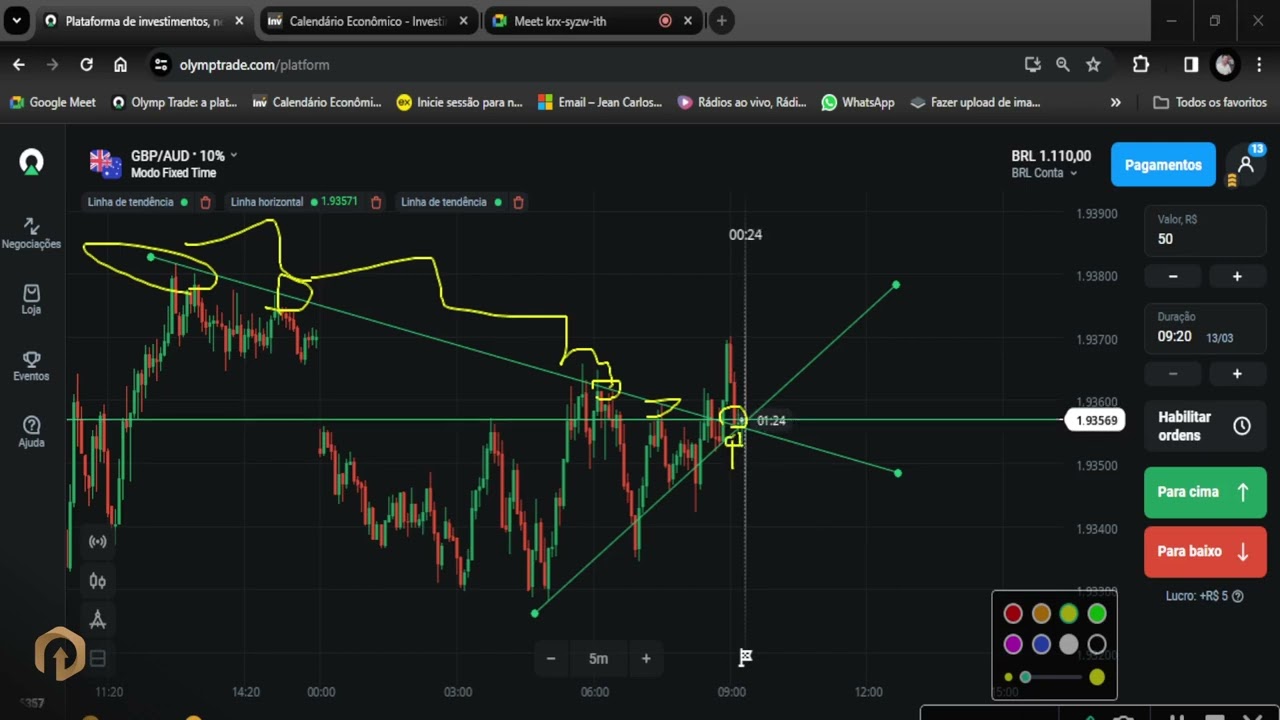The image size is (1280, 720).
Task: Pick the magenta color swatch
Action: [1013, 645]
